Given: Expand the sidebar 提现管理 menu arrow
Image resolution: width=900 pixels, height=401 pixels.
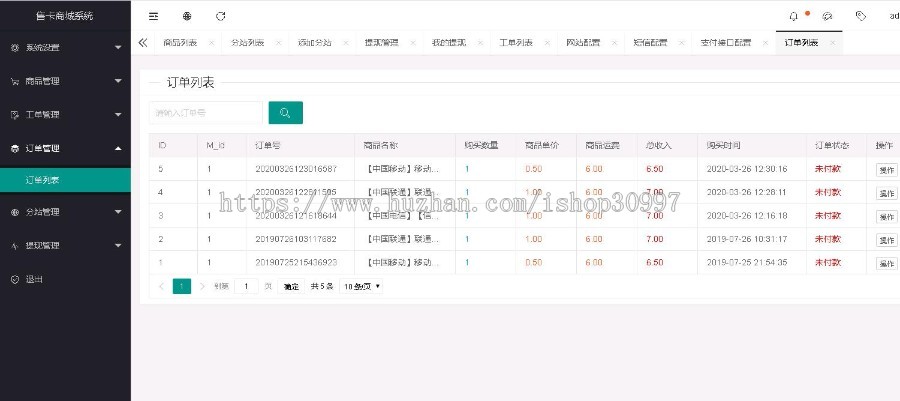Looking at the screenshot, I should 118,246.
